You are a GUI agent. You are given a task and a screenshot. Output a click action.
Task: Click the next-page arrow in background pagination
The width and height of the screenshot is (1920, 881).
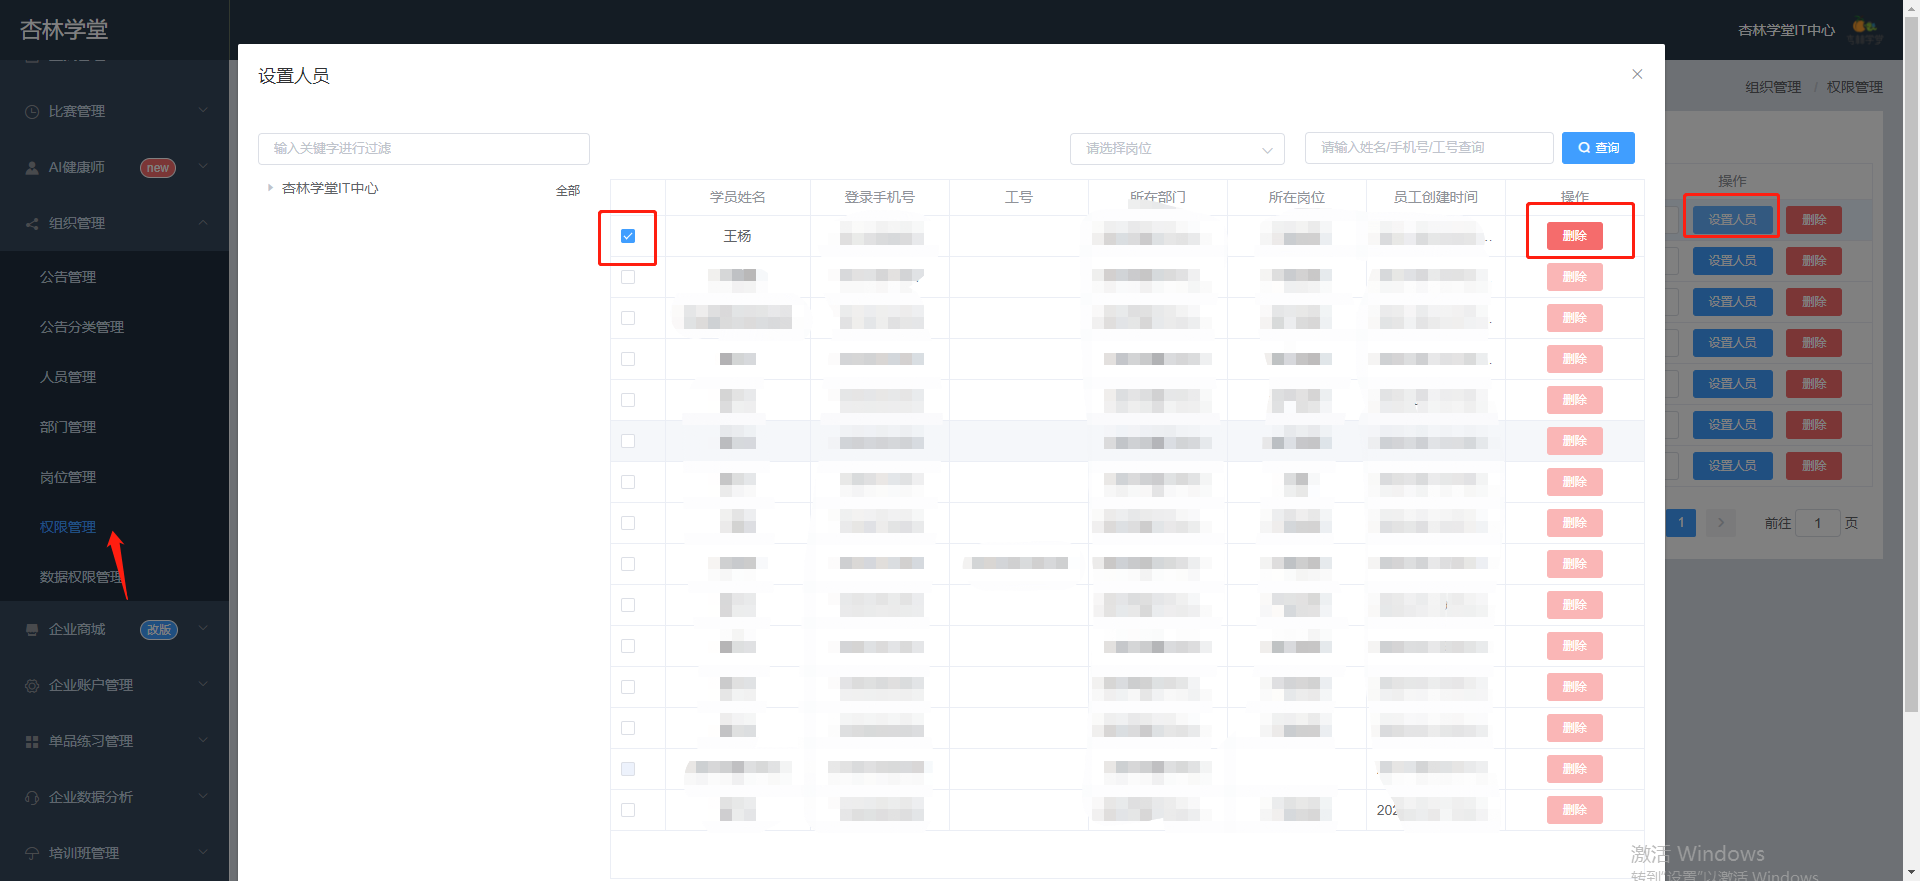tap(1721, 523)
